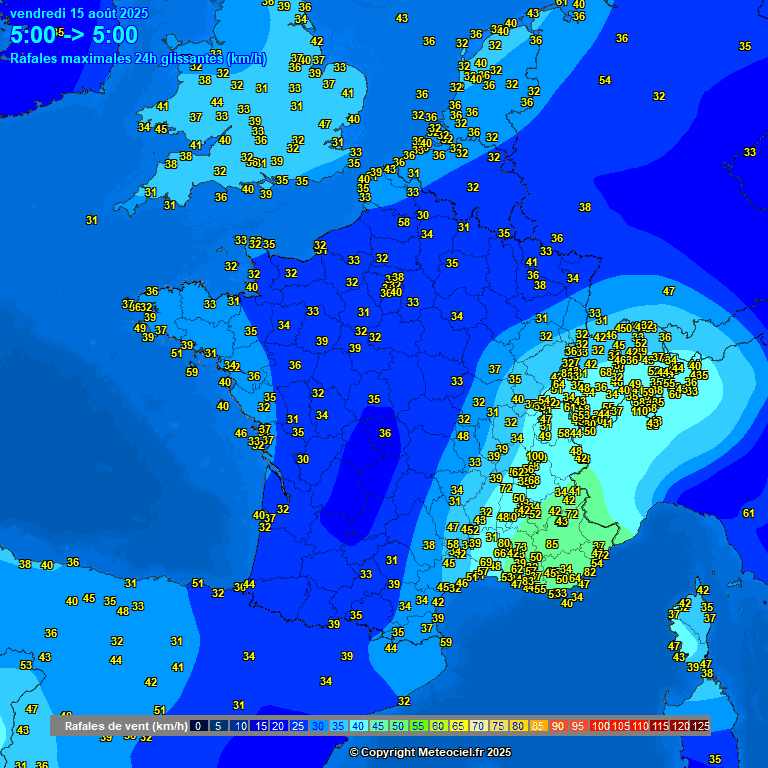Image resolution: width=768 pixels, height=768 pixels.
Task: Click the "Rafales maximales 24h glissantes (km/h)" subtitle
Action: [139, 59]
